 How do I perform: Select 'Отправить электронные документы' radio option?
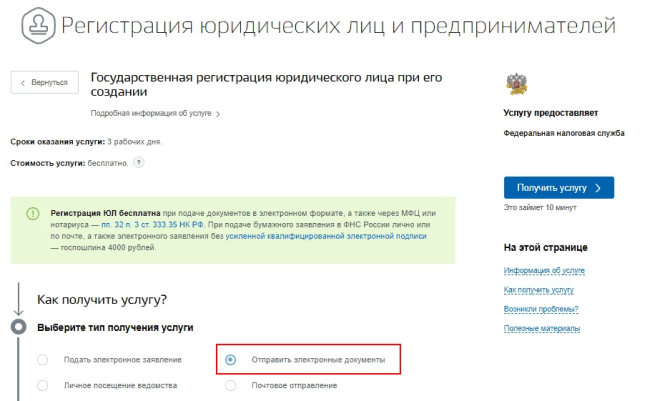[230, 360]
